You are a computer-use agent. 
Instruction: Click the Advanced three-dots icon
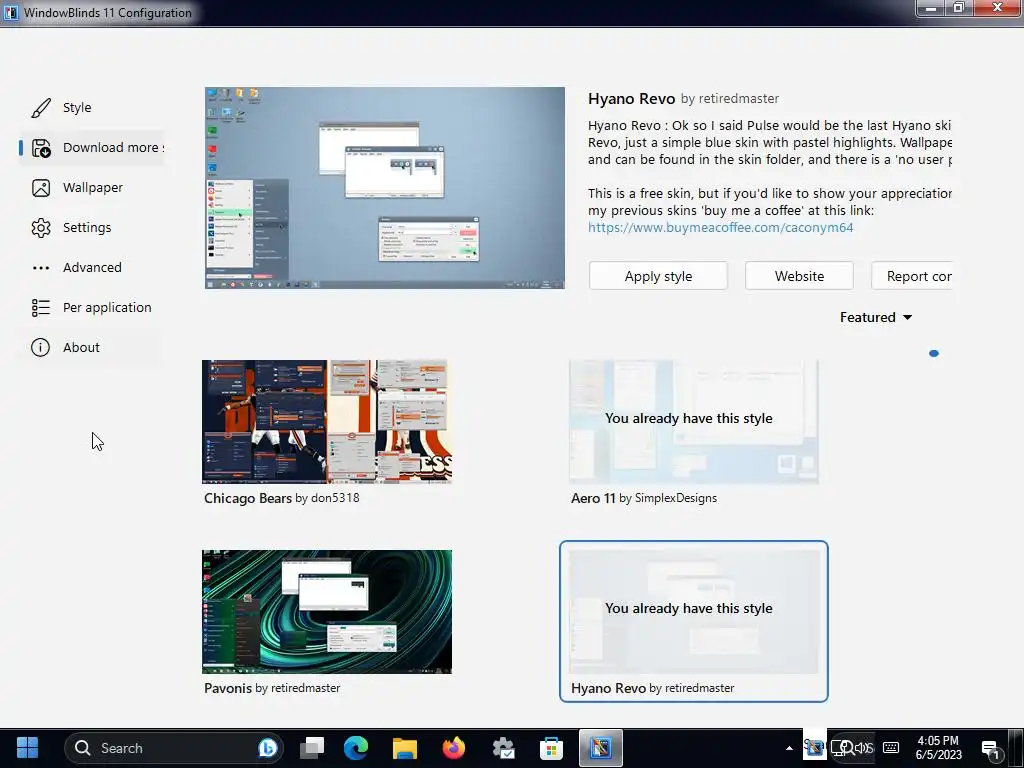click(x=40, y=268)
